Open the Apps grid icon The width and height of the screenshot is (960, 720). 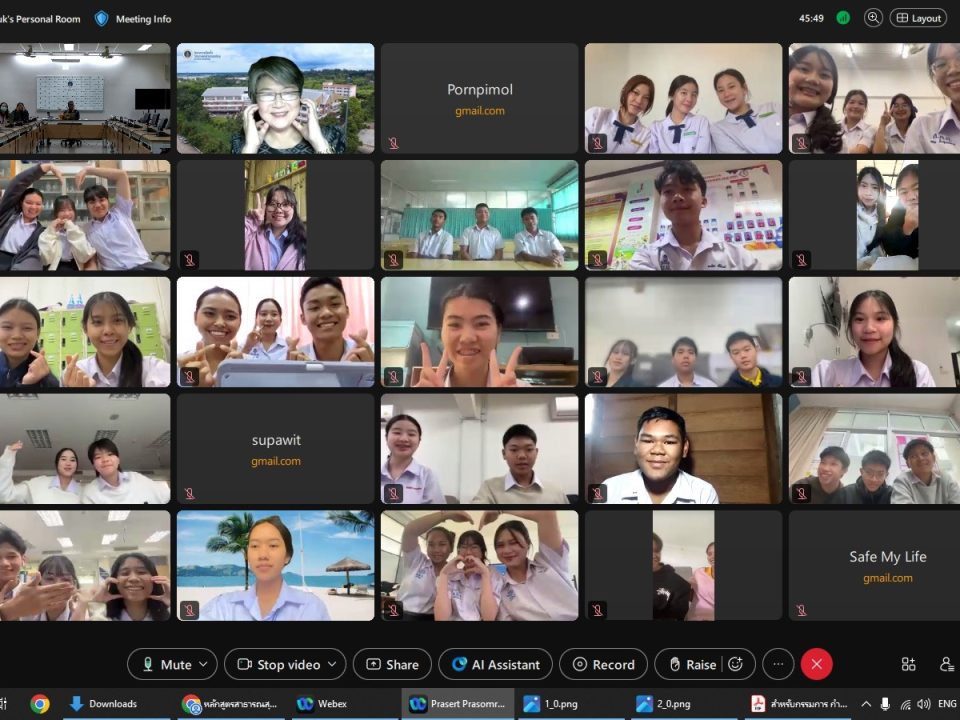(908, 664)
